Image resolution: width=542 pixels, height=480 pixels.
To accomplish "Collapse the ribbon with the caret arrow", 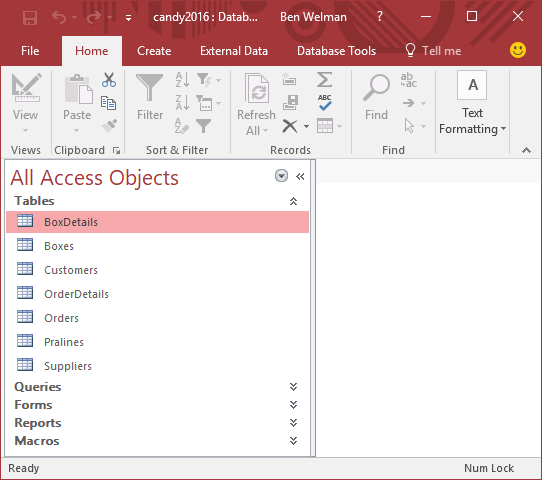I will click(x=526, y=150).
